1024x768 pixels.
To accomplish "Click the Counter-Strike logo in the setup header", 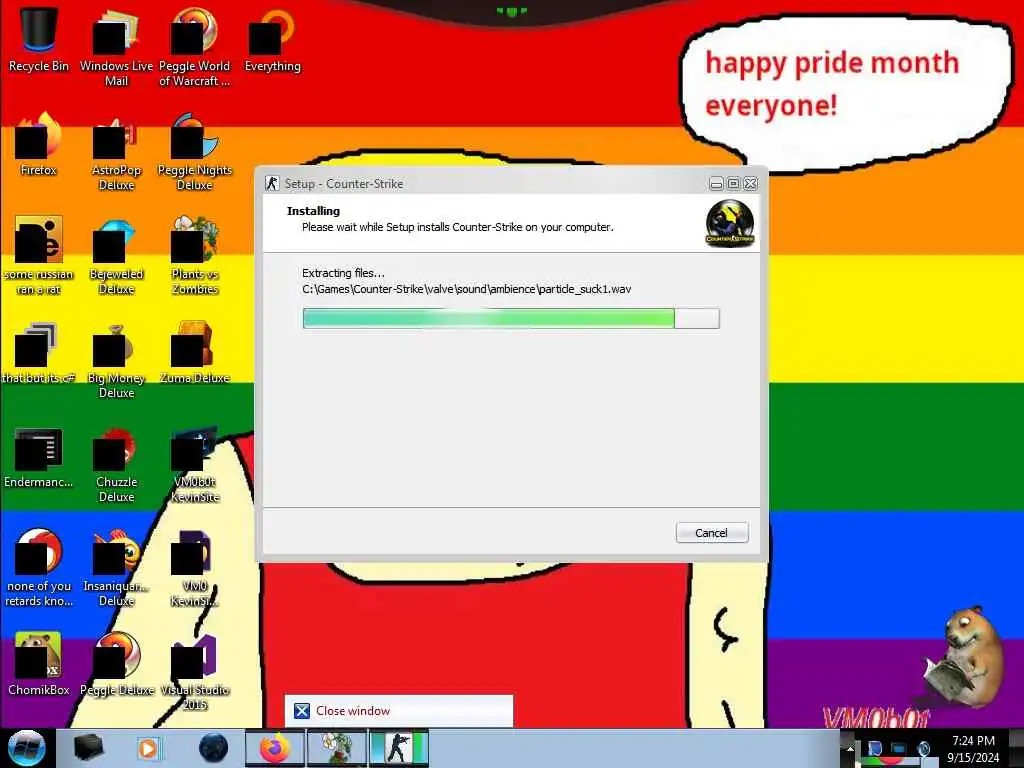I will click(729, 223).
